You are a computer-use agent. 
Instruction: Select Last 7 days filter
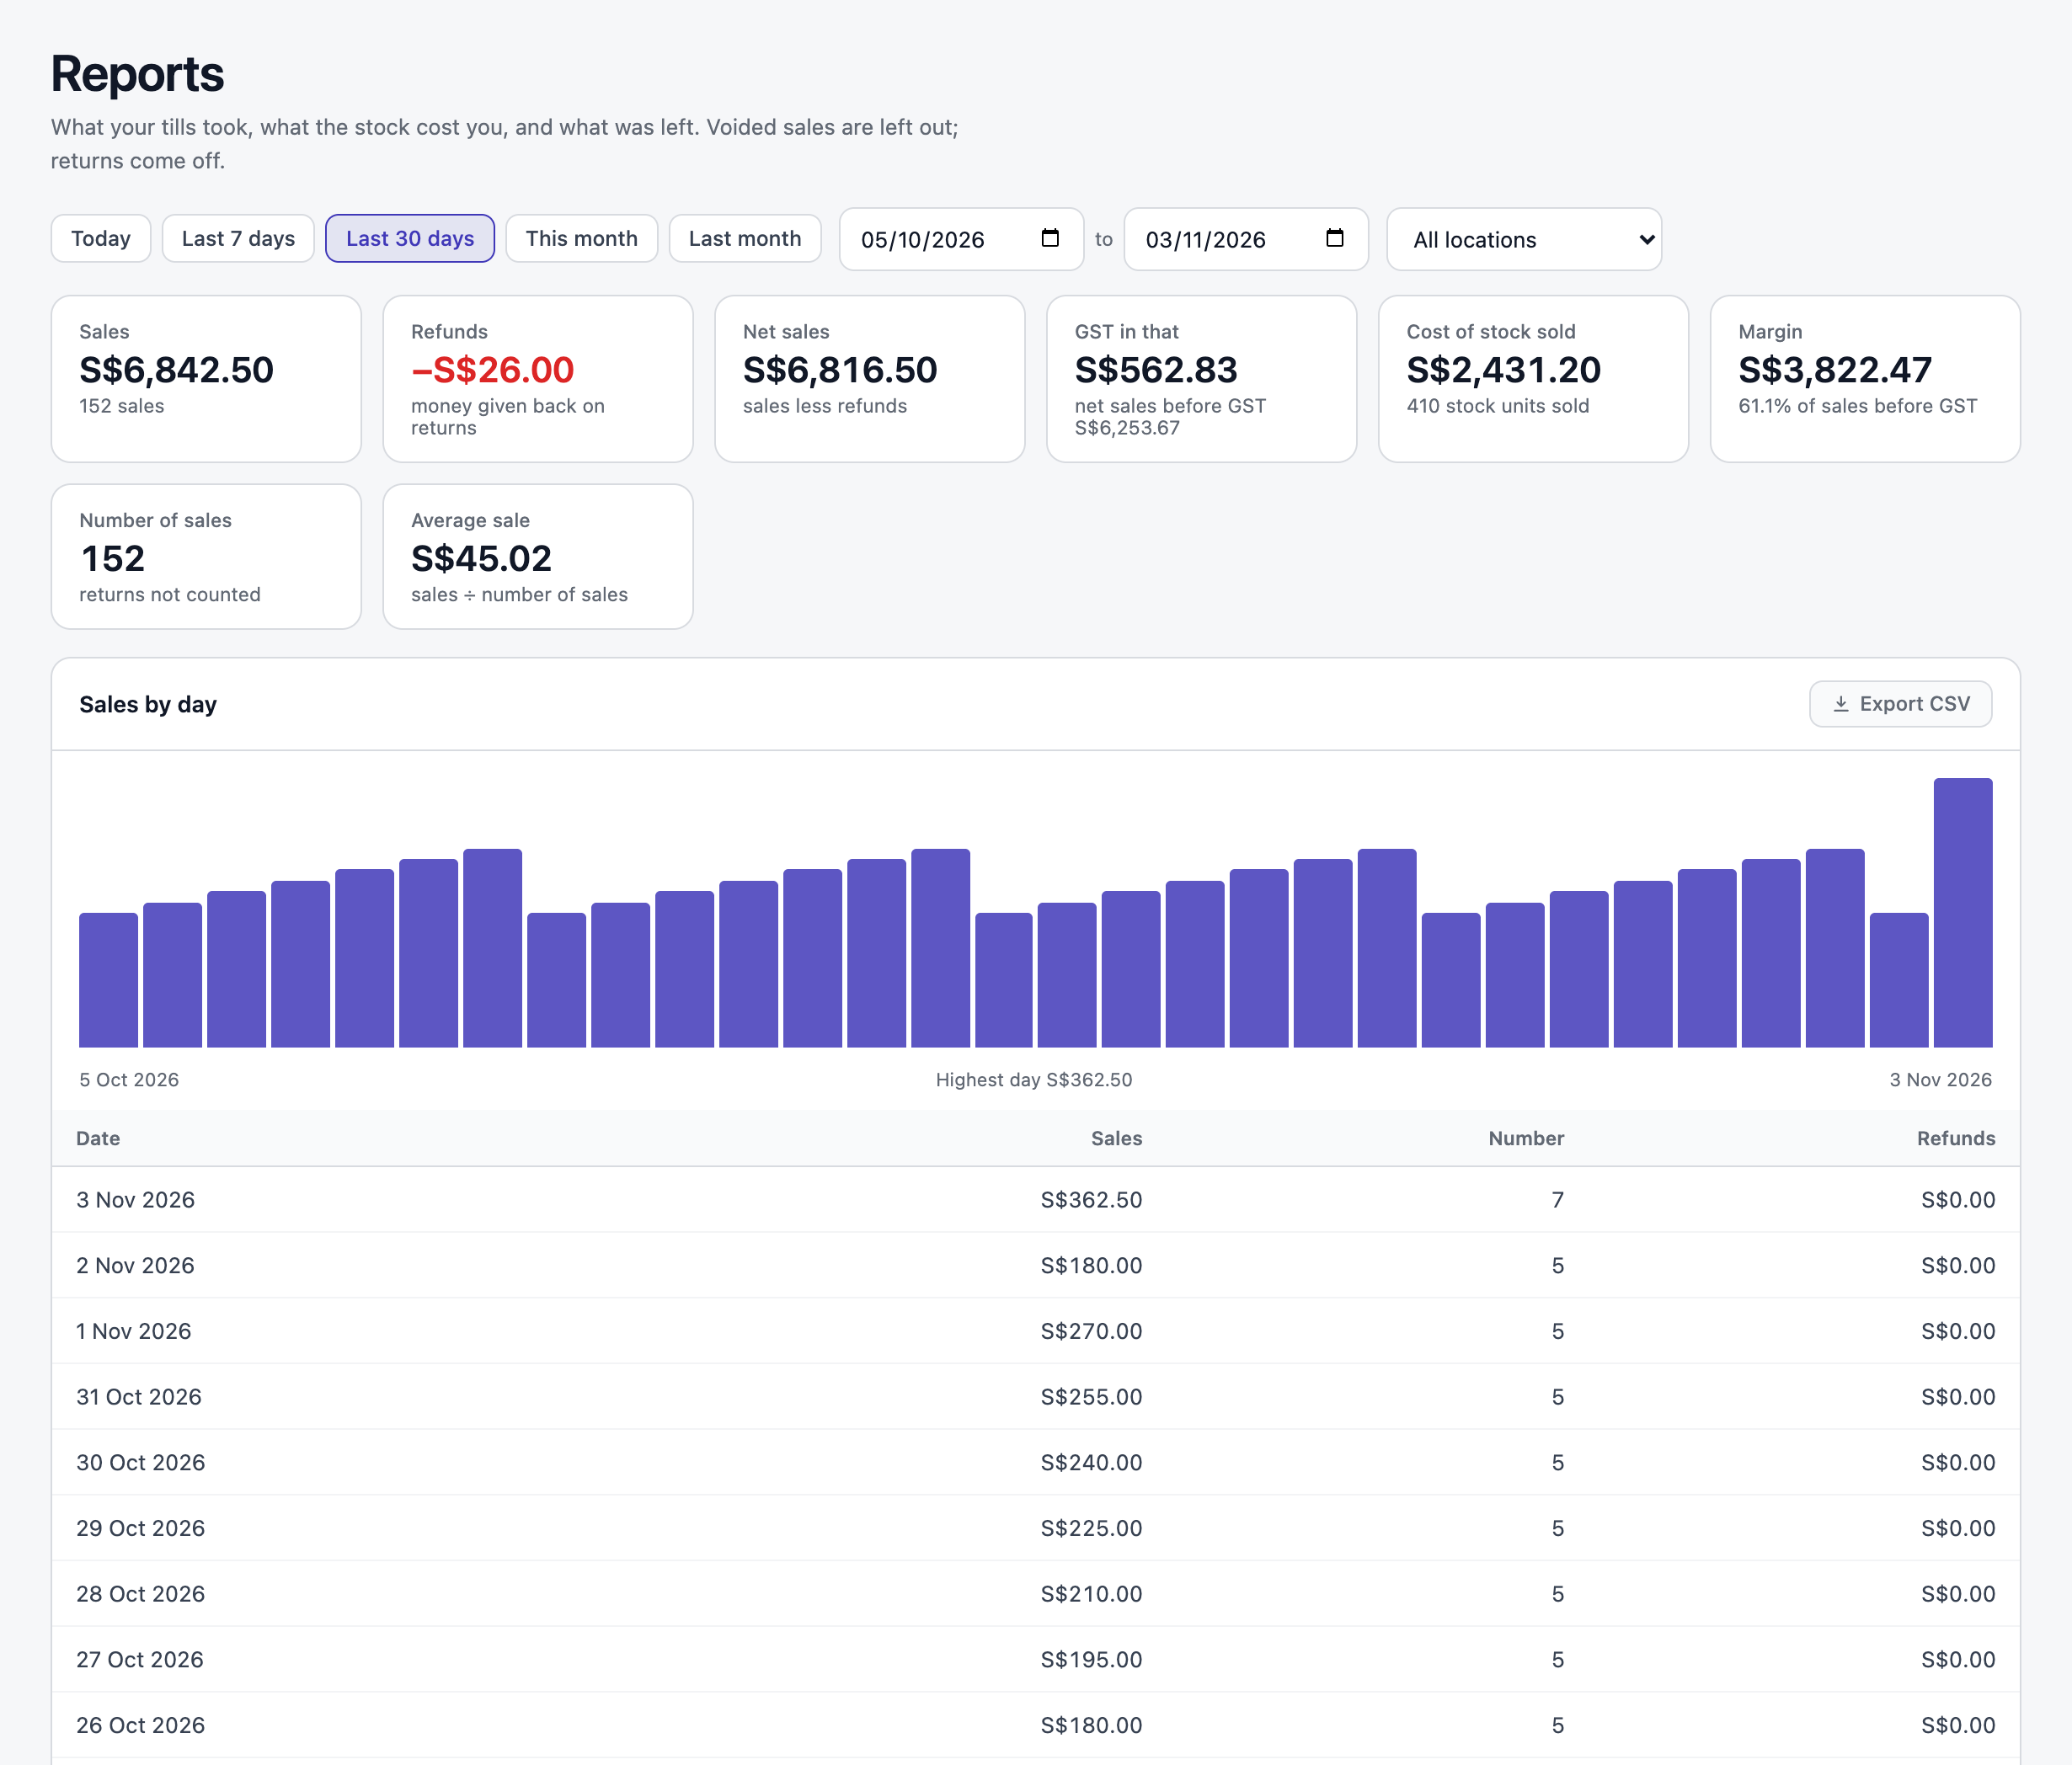(x=238, y=238)
